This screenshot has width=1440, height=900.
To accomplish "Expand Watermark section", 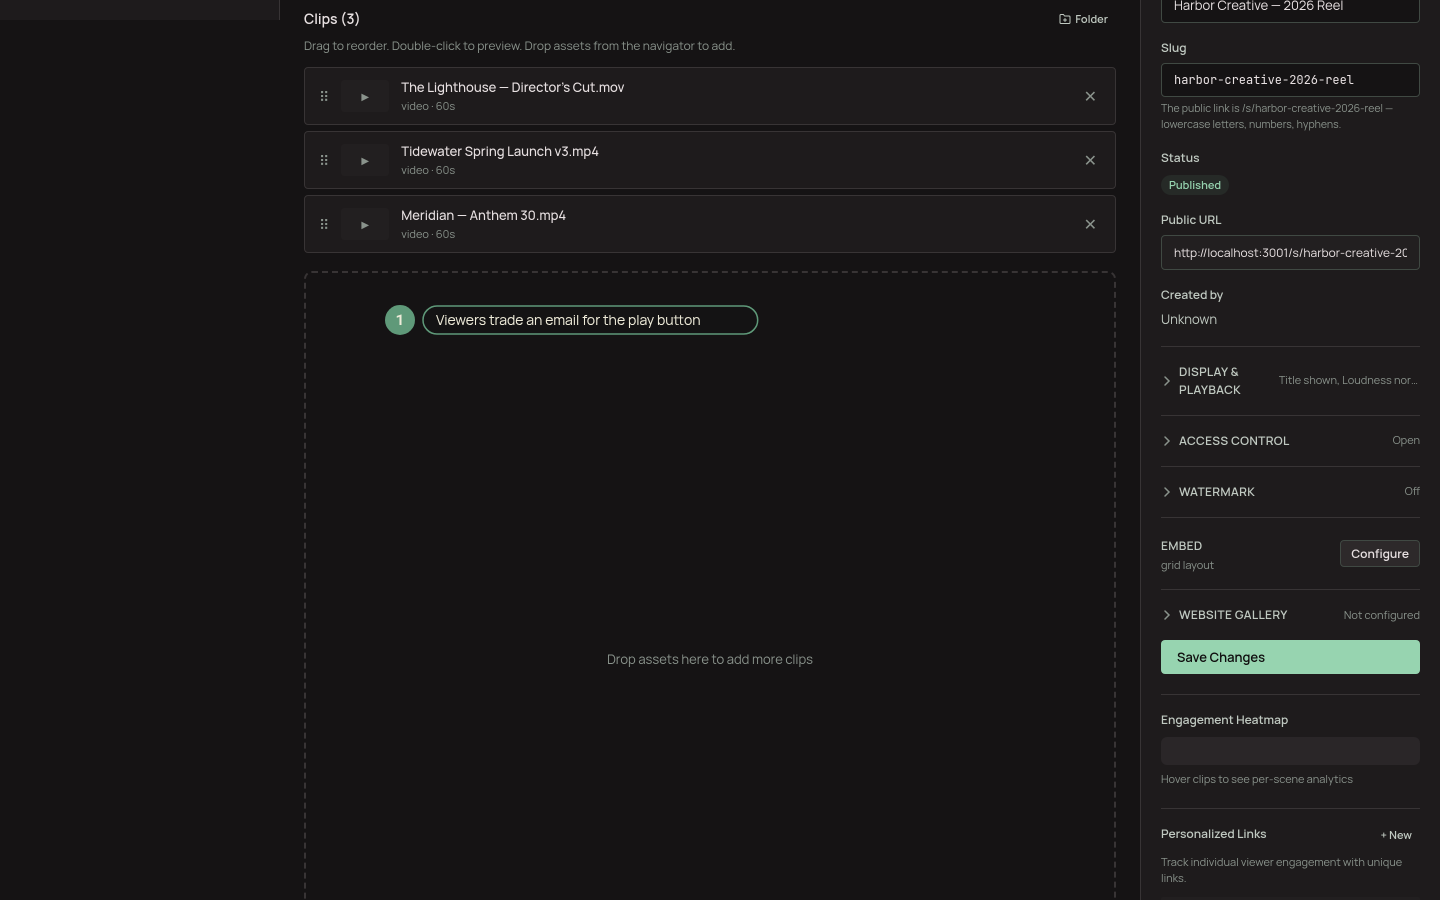I will (1290, 492).
